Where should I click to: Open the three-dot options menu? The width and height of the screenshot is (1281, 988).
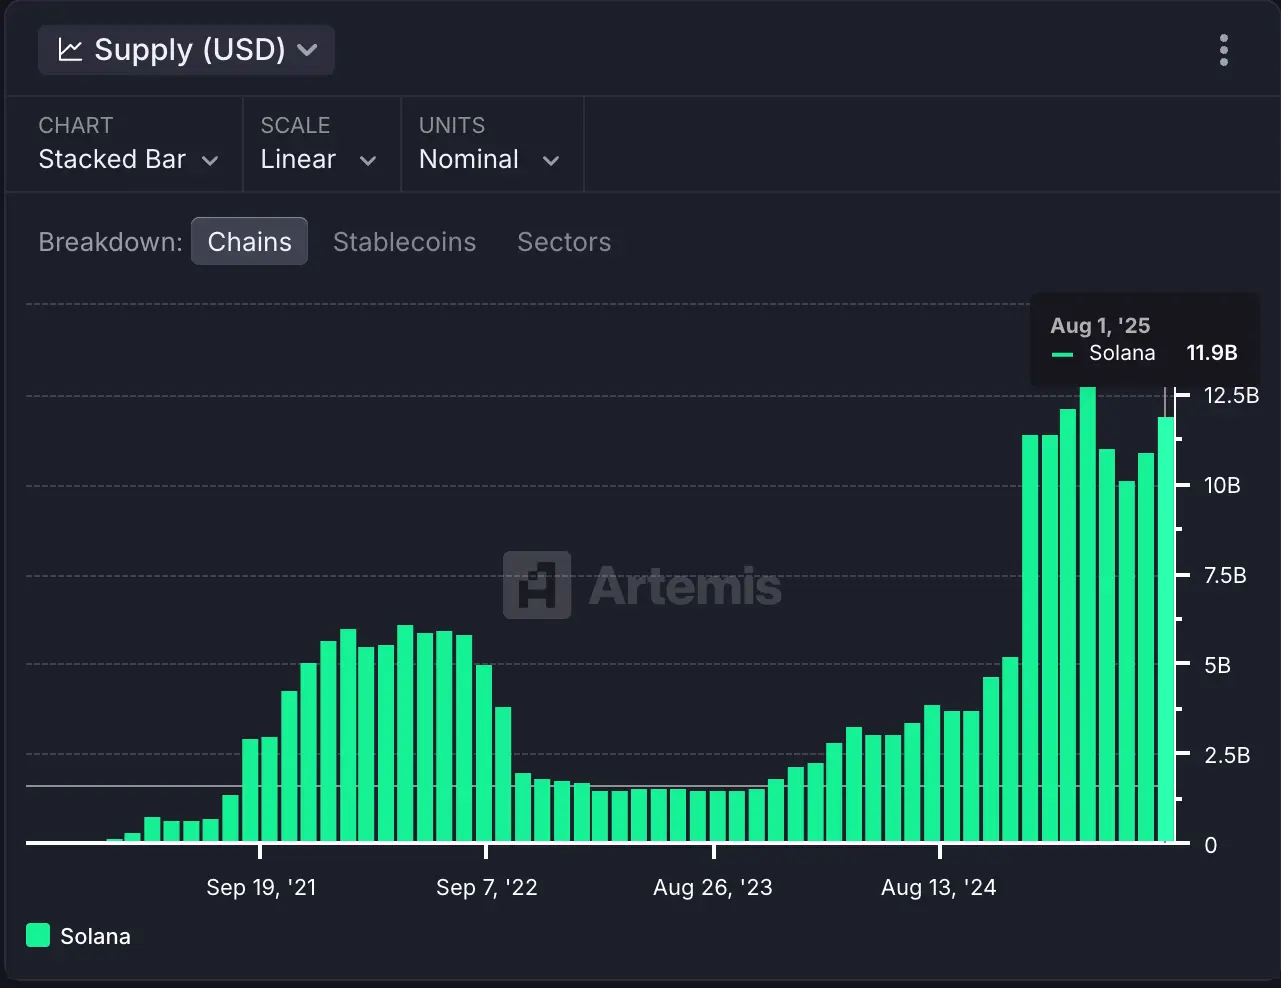click(x=1223, y=49)
